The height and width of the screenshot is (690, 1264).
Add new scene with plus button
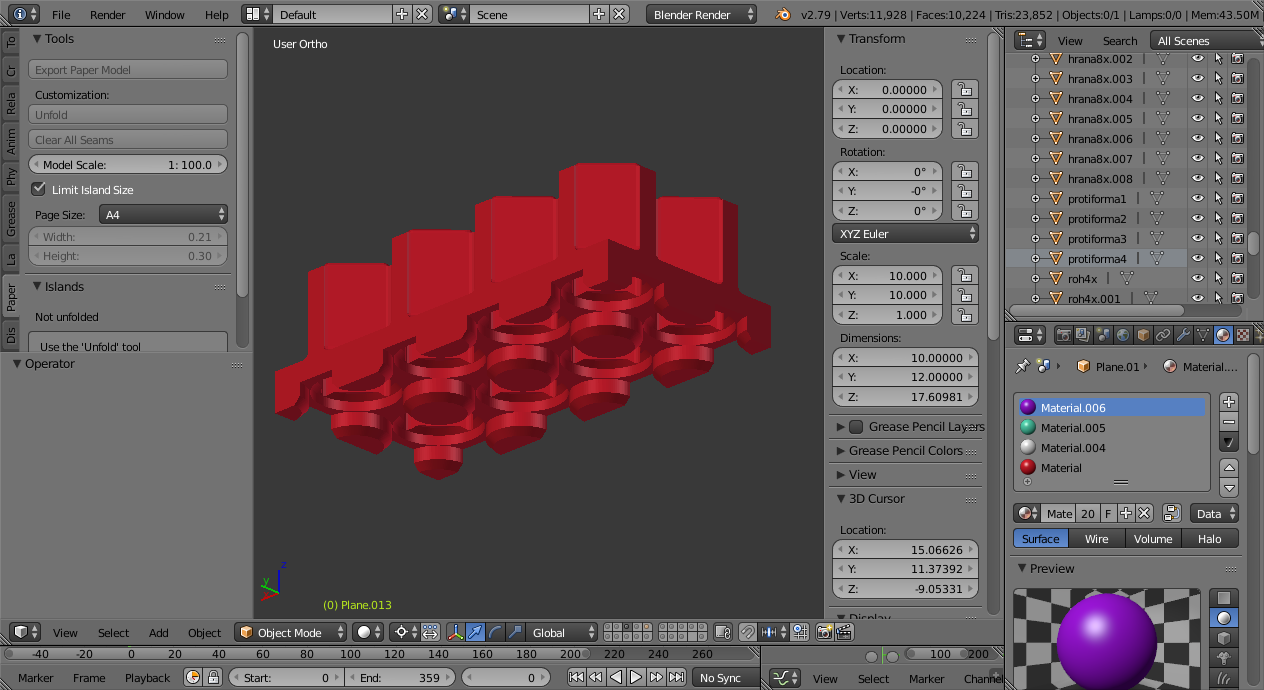598,14
